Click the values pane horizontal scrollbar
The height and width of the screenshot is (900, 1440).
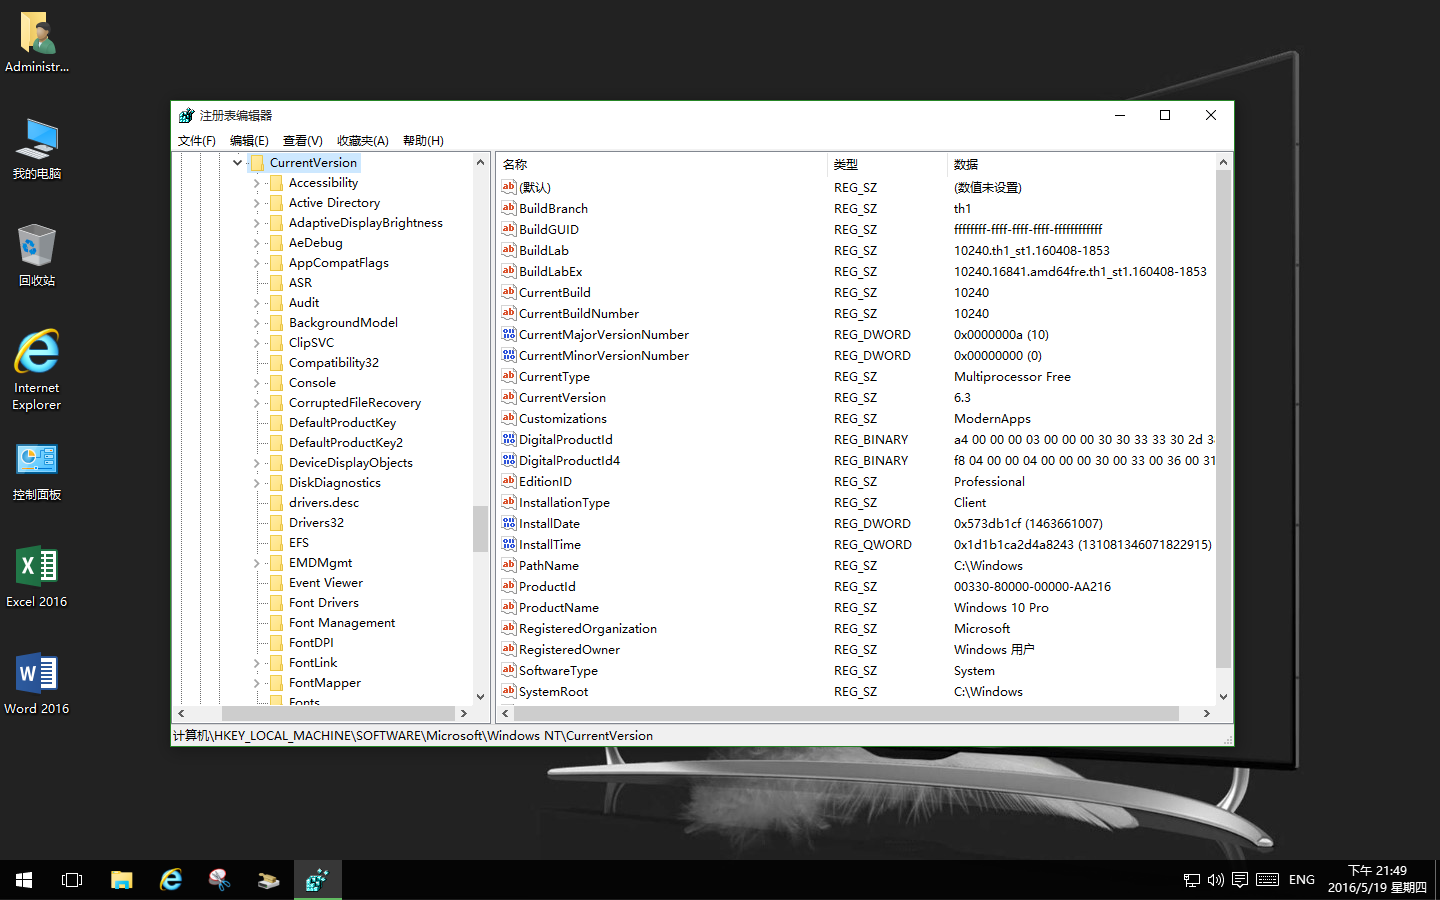(847, 713)
